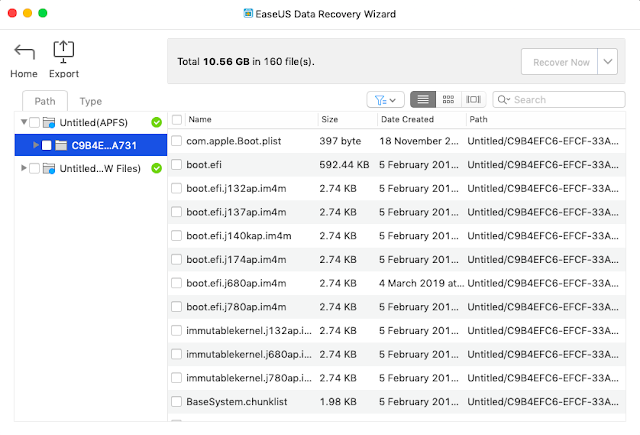
Task: Tick the C9B4E...A731 folder checkbox
Action: click(47, 145)
